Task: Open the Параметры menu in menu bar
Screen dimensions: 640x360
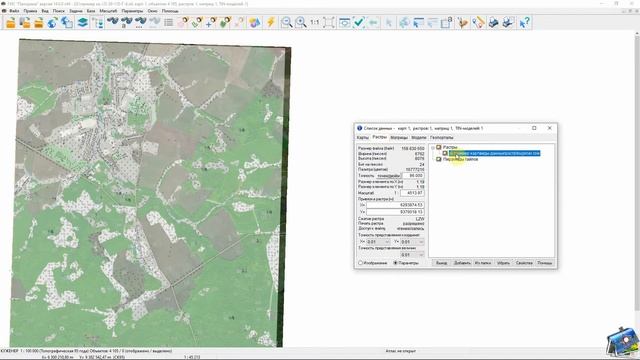Action: click(x=132, y=11)
